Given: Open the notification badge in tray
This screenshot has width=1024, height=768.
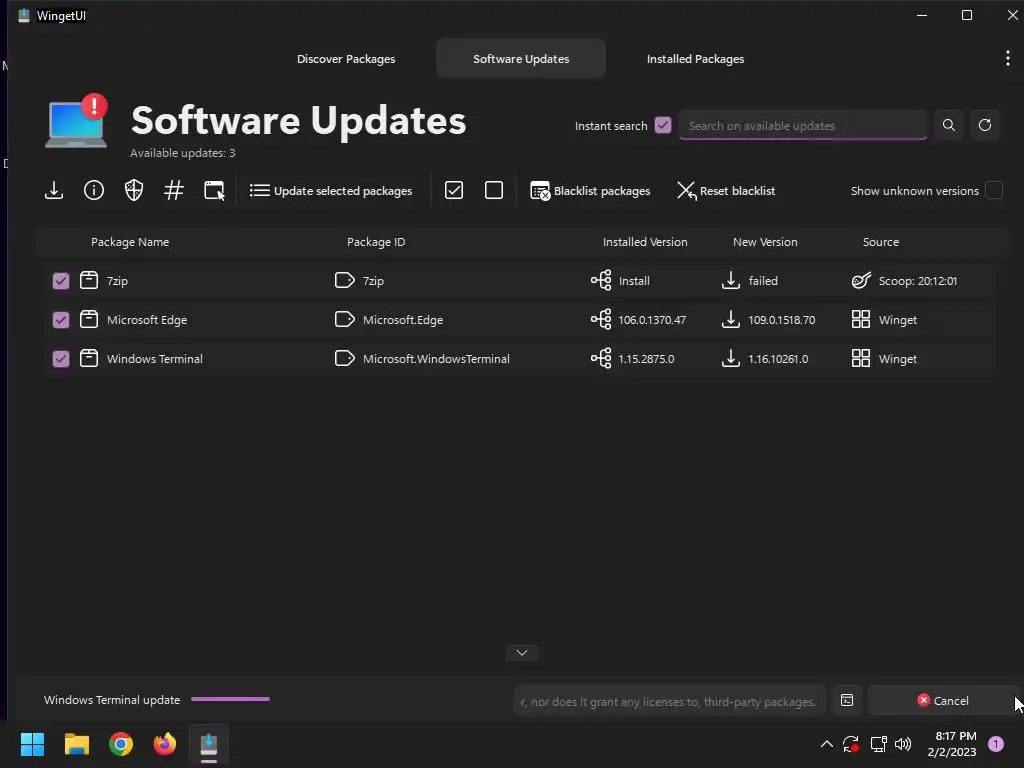Looking at the screenshot, I should [996, 744].
